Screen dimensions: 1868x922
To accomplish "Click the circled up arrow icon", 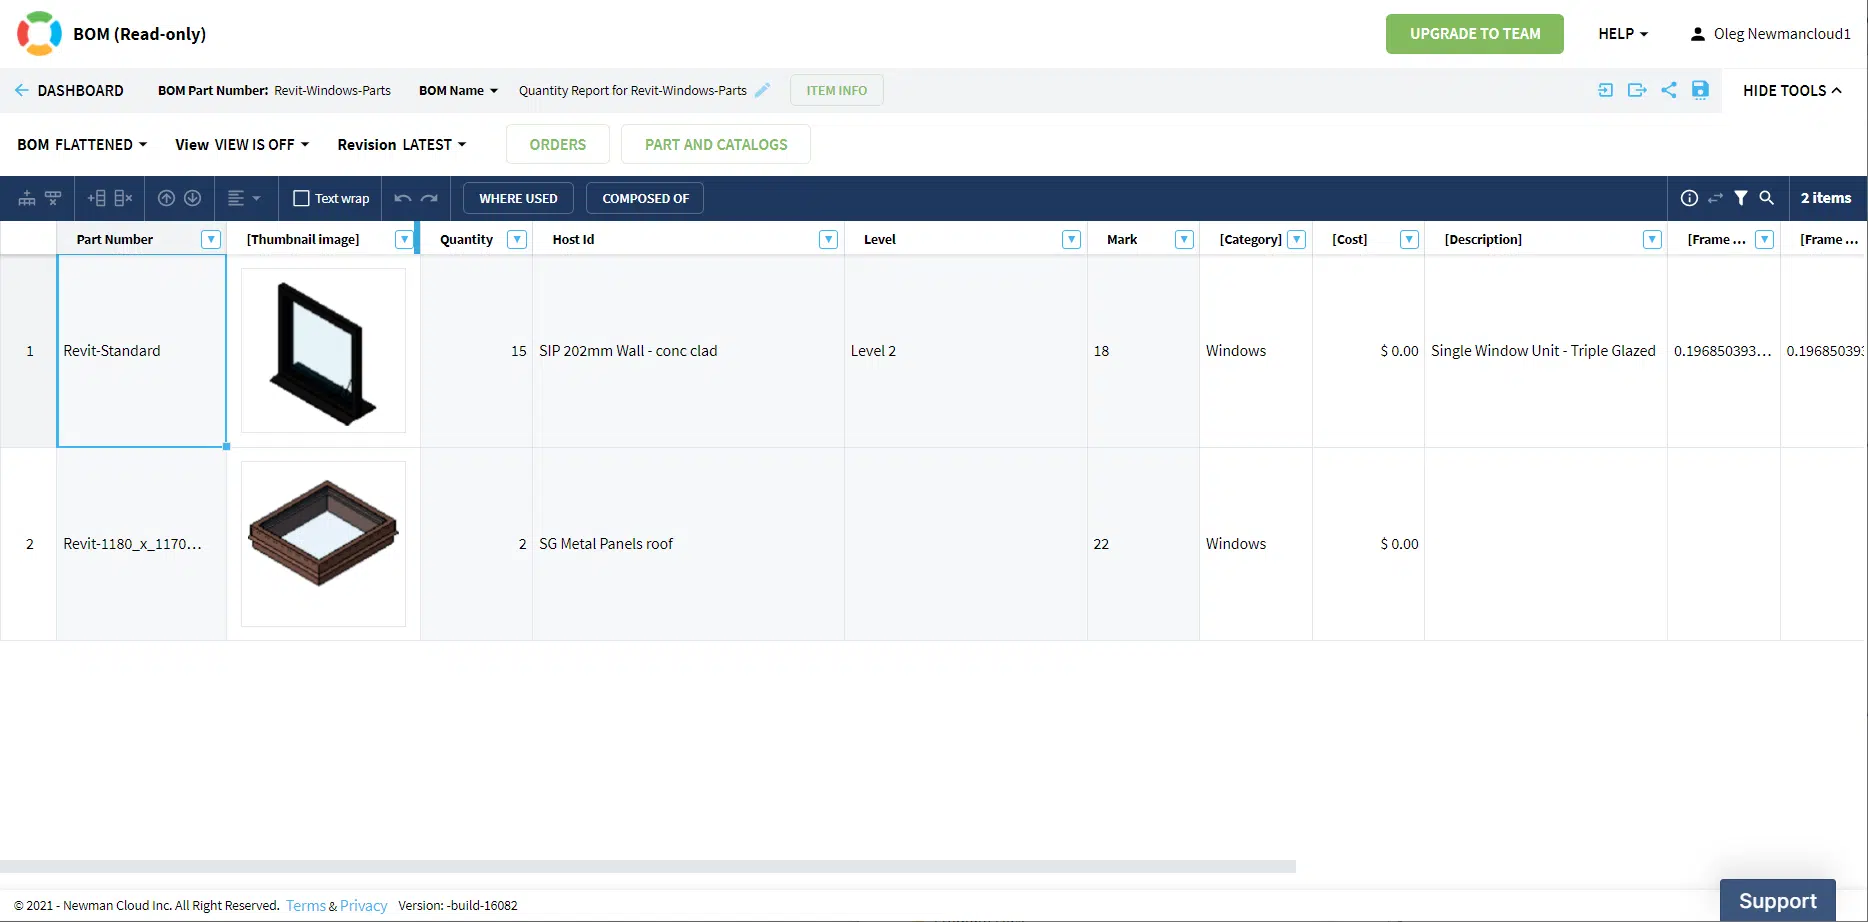I will pyautogui.click(x=167, y=198).
